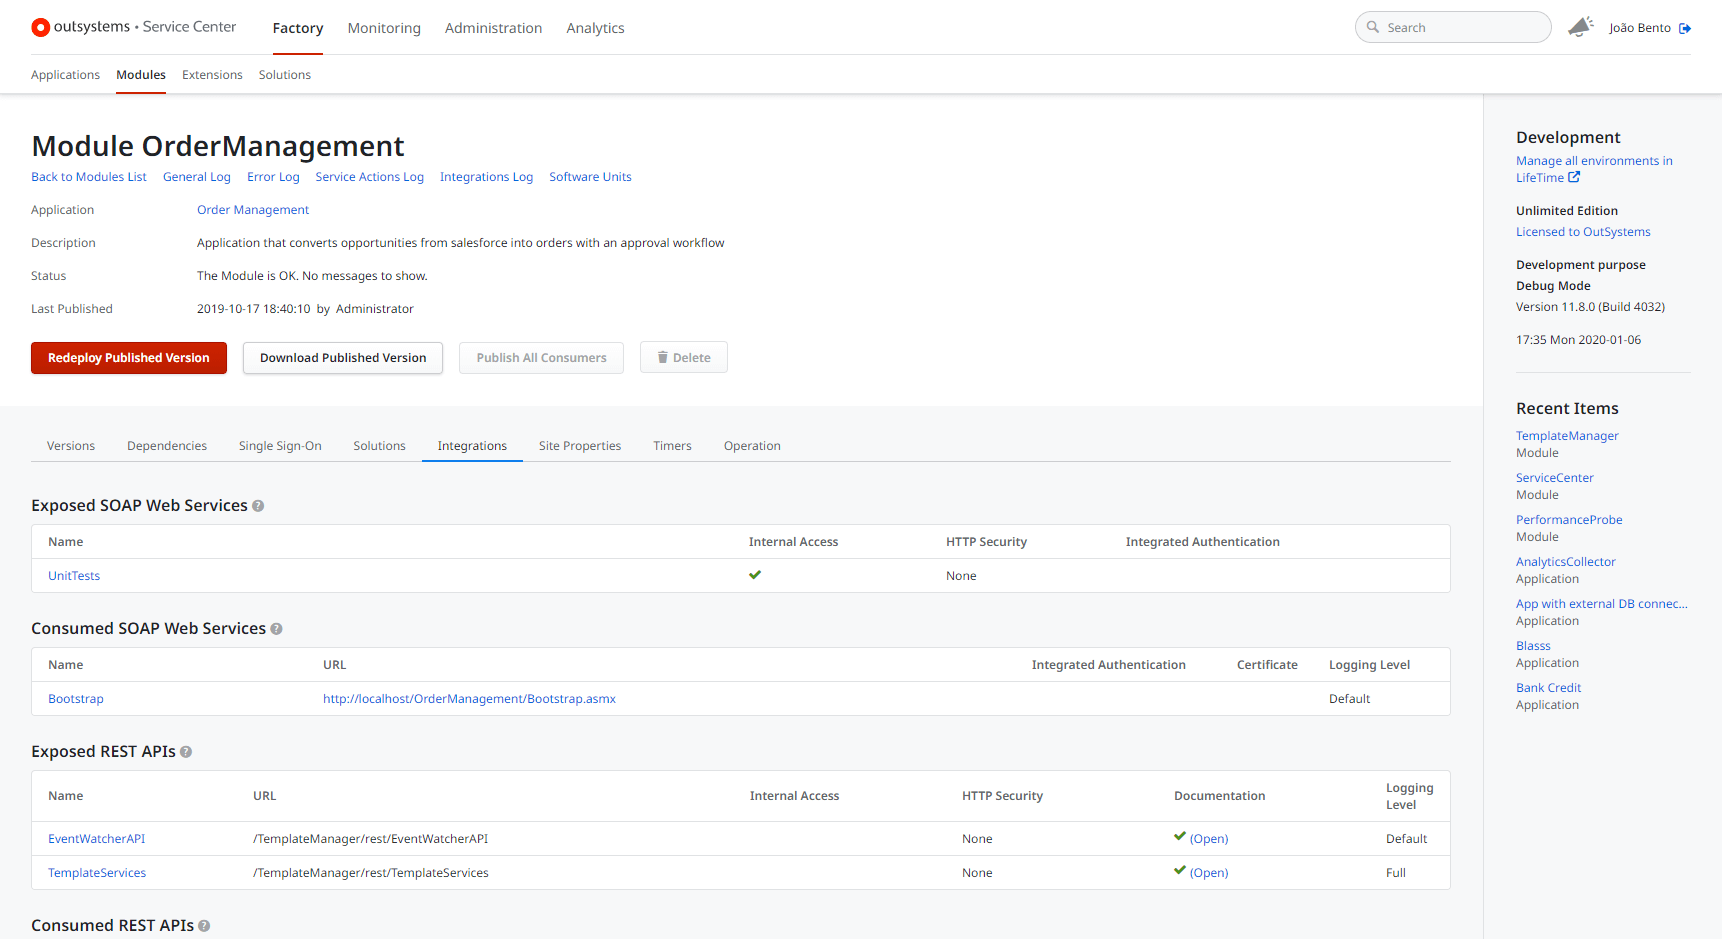Open the notifications megaphone icon

[x=1580, y=27]
